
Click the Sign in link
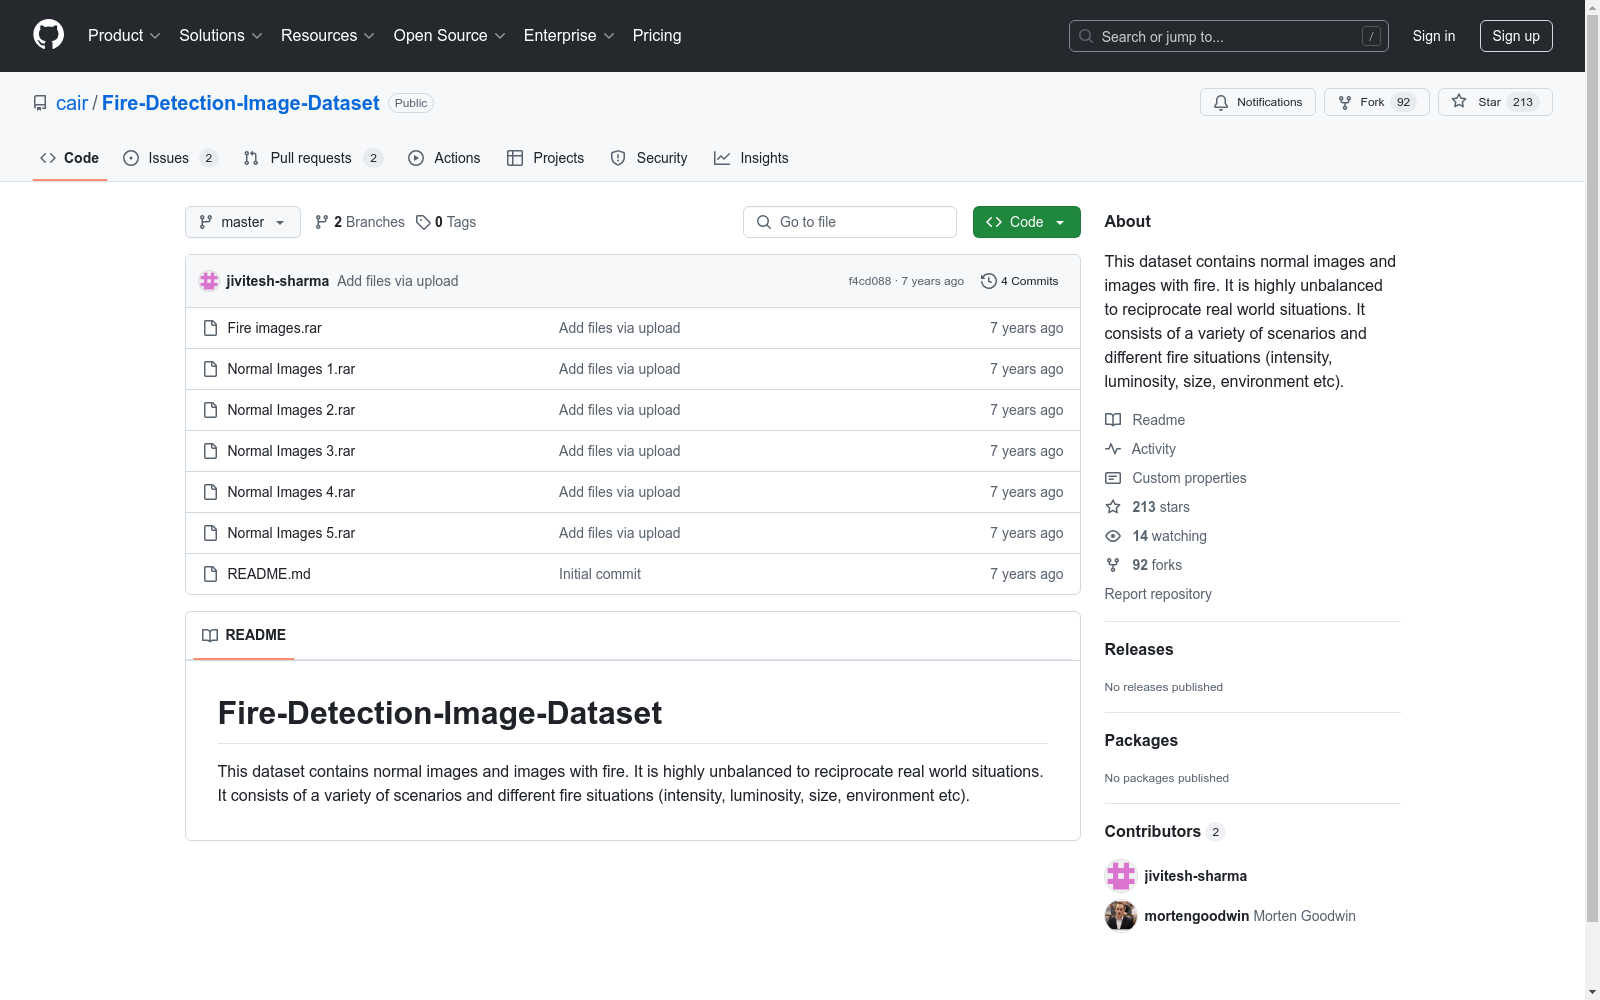point(1434,36)
